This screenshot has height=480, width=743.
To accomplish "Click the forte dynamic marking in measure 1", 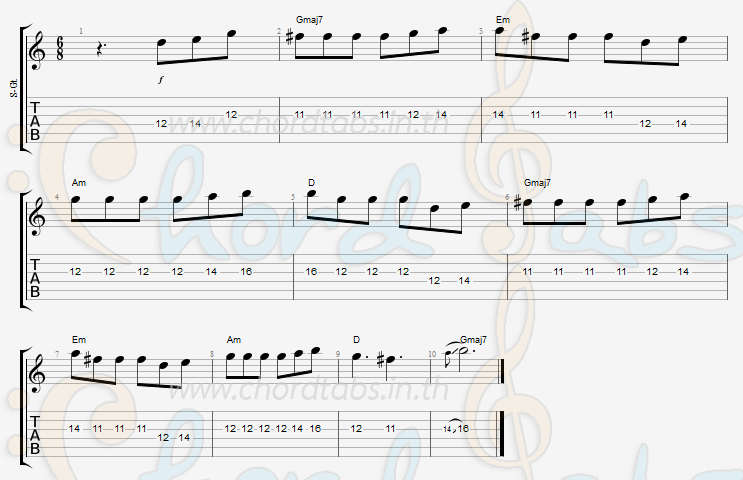I will (x=161, y=80).
